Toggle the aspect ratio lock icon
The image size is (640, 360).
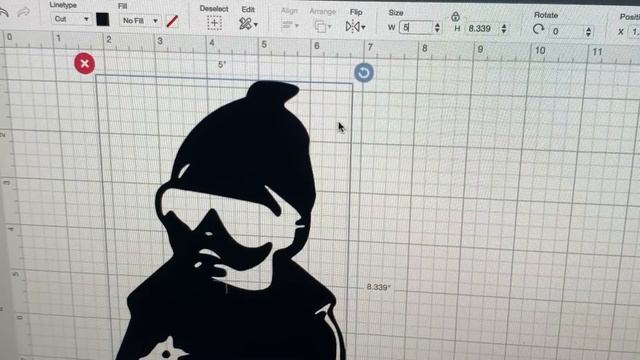pos(455,16)
